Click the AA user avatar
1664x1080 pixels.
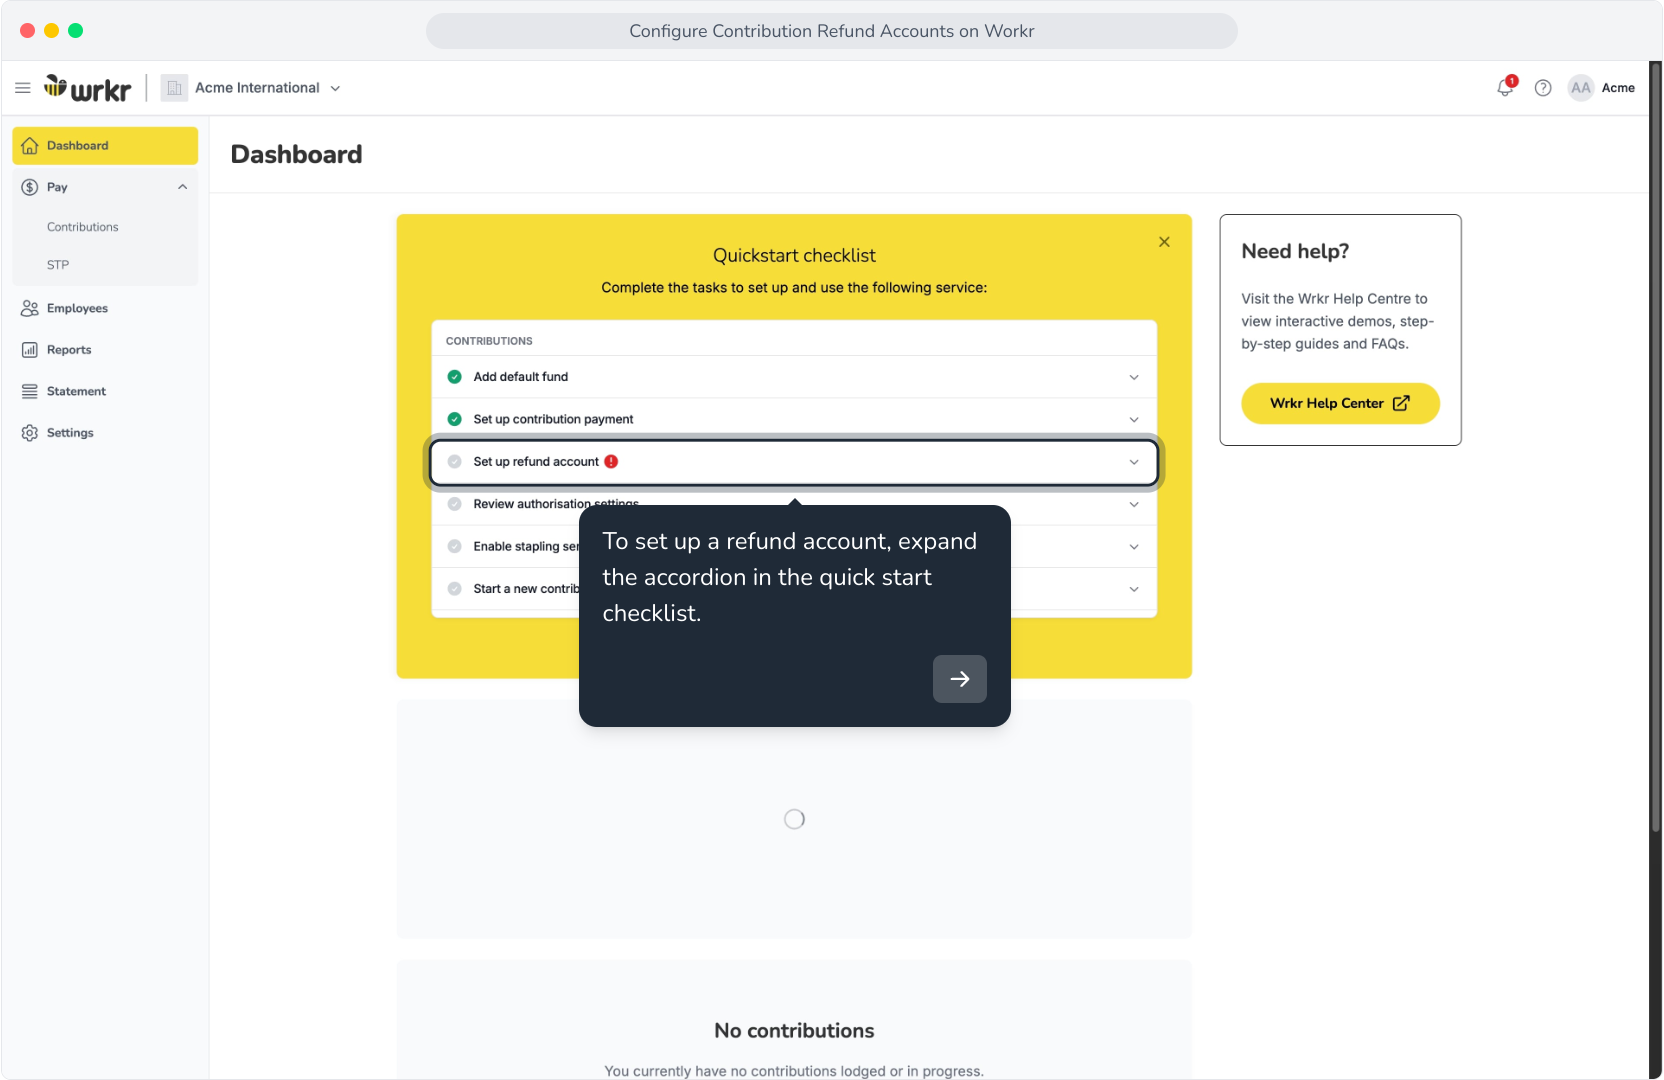(1581, 88)
